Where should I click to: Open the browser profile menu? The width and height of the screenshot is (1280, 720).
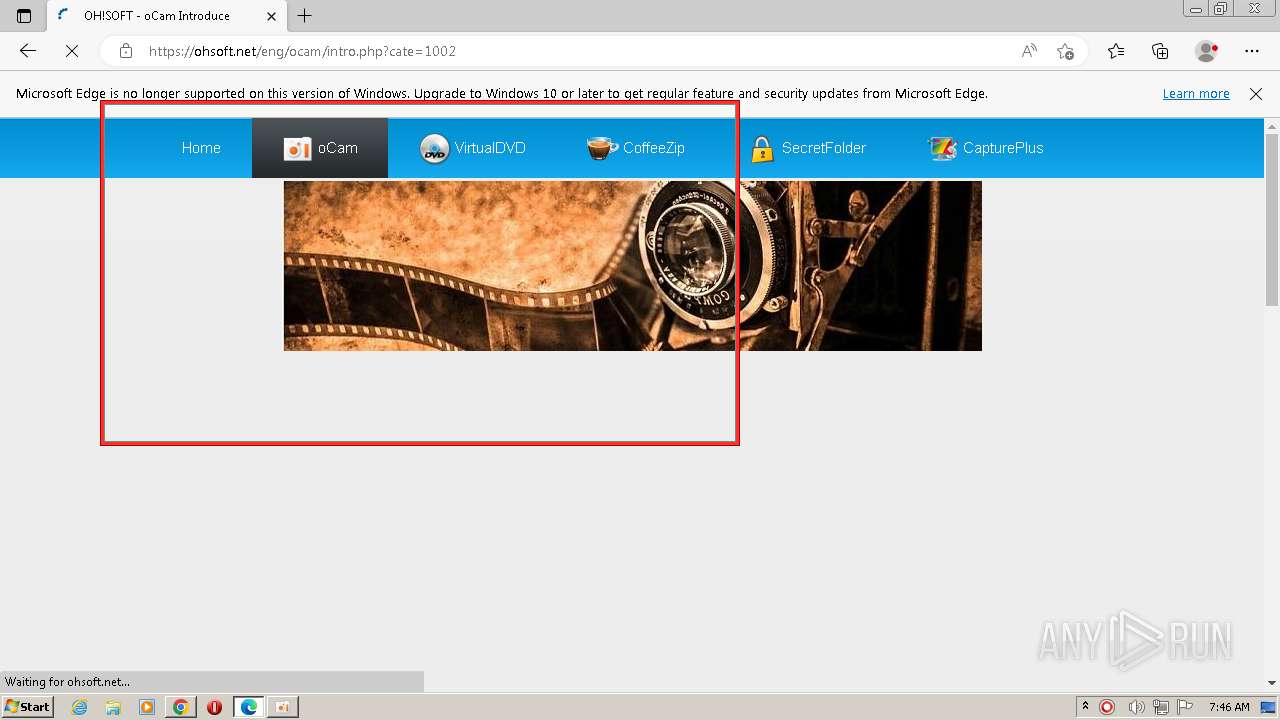click(x=1207, y=51)
